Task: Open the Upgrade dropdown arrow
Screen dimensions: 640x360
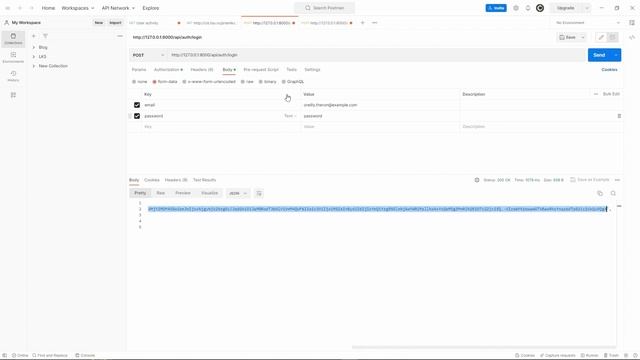Action: pos(587,8)
